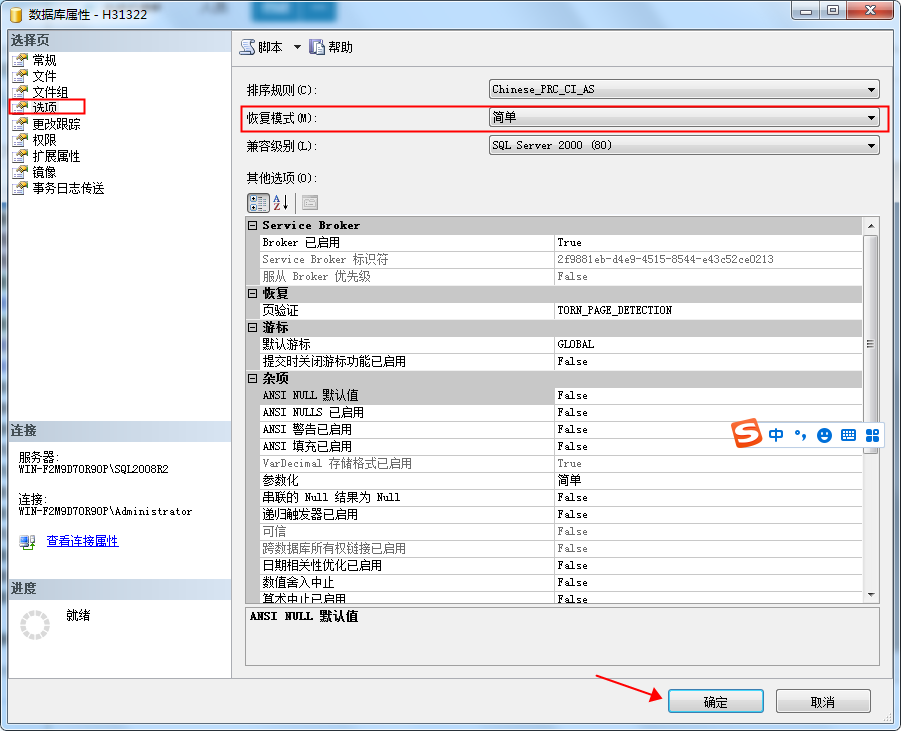Image resolution: width=901 pixels, height=731 pixels.
Task: Collapse the Service Broker category
Action: [253, 226]
